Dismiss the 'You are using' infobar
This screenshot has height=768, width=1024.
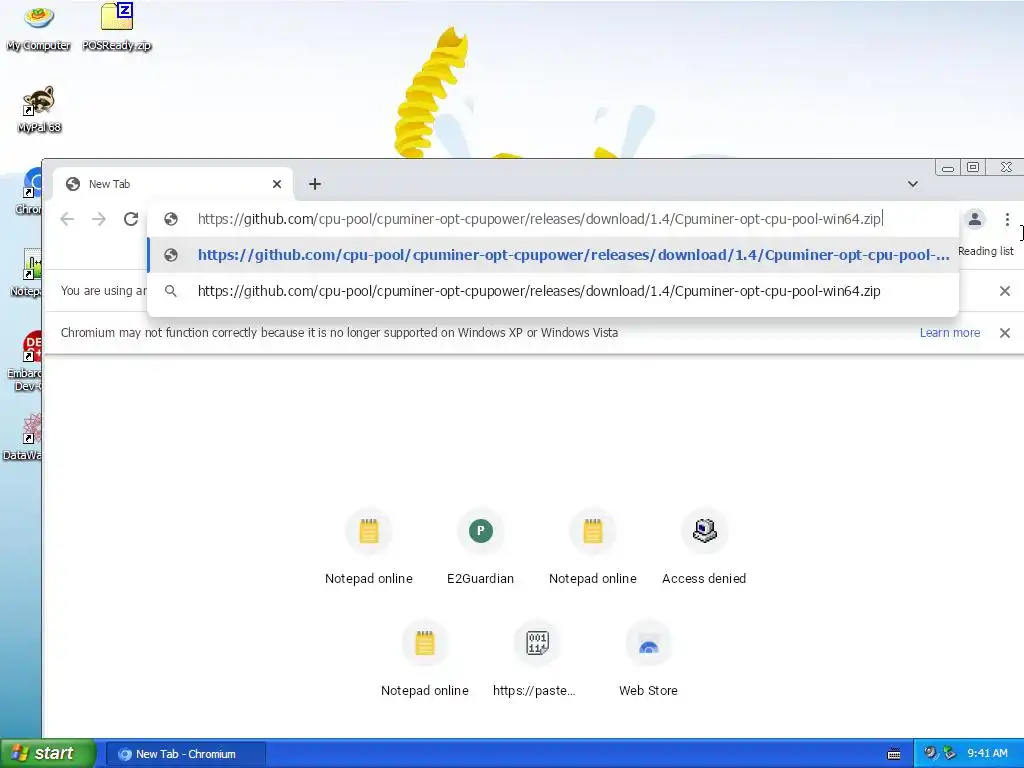(1005, 291)
